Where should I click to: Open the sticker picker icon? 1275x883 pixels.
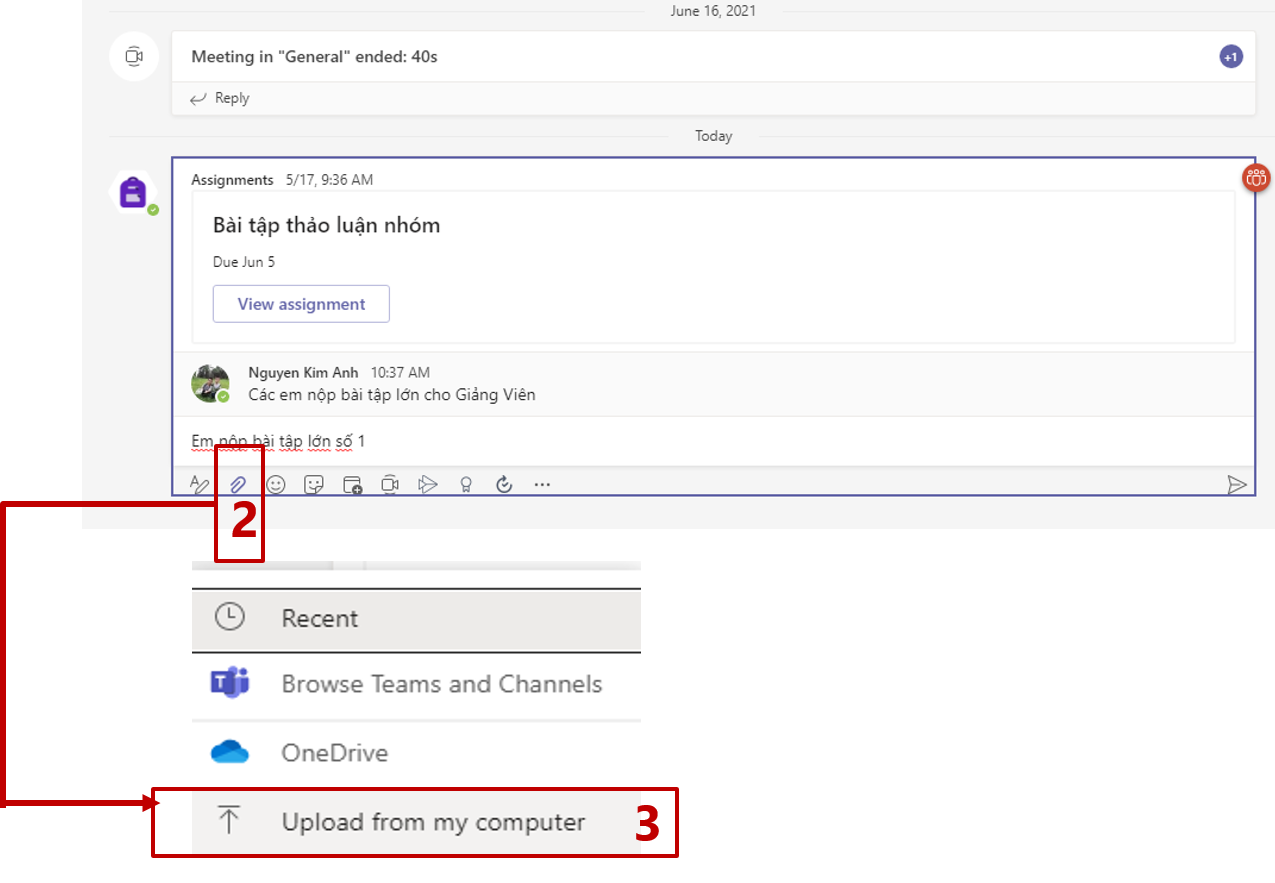coord(314,485)
